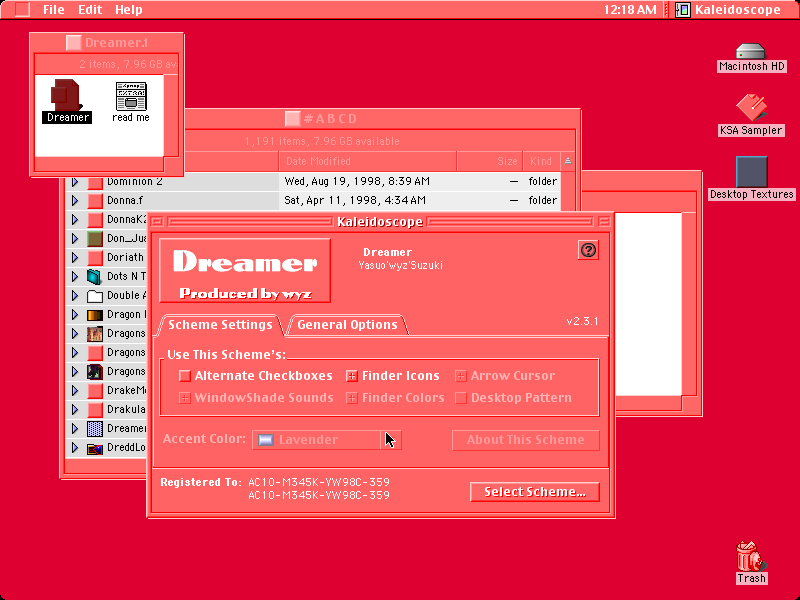Click the teal icon beside Dots N T
The width and height of the screenshot is (800, 600).
coord(95,277)
